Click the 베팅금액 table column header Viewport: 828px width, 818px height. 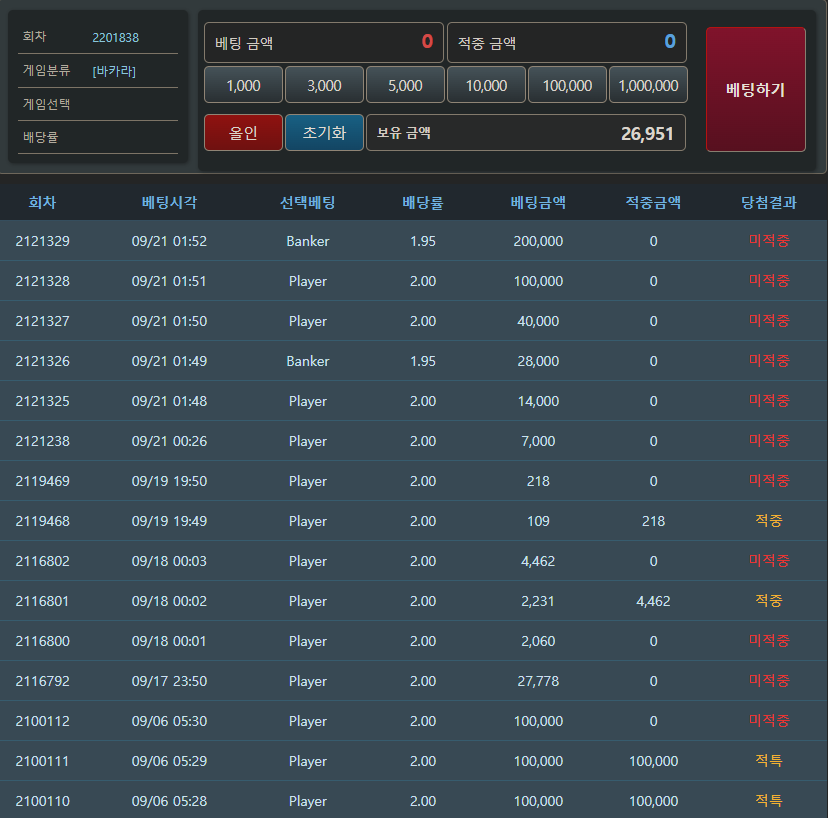pyautogui.click(x=538, y=202)
